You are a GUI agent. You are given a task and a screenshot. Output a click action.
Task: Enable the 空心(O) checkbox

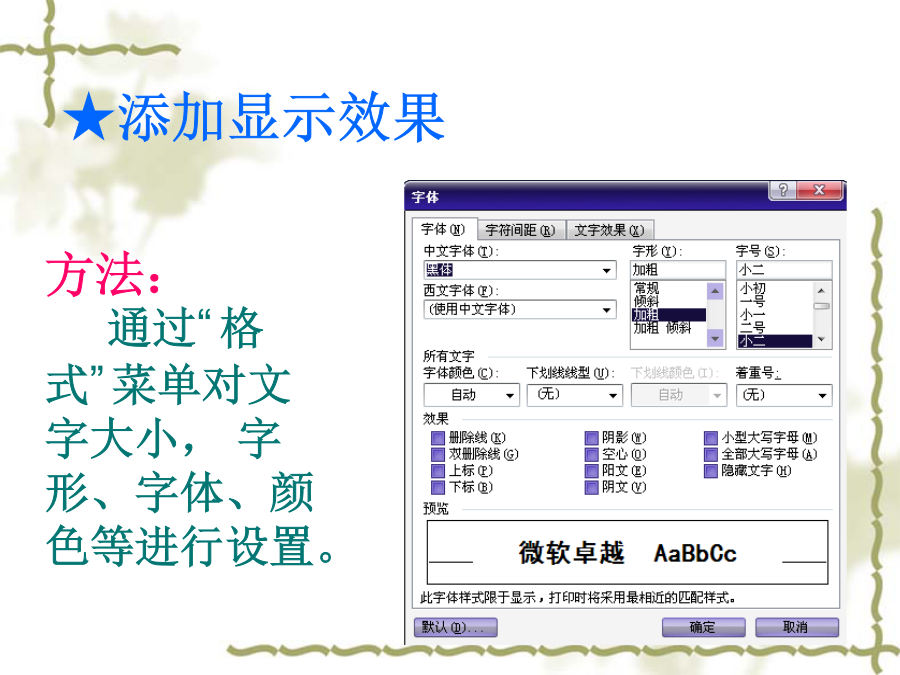pos(592,455)
